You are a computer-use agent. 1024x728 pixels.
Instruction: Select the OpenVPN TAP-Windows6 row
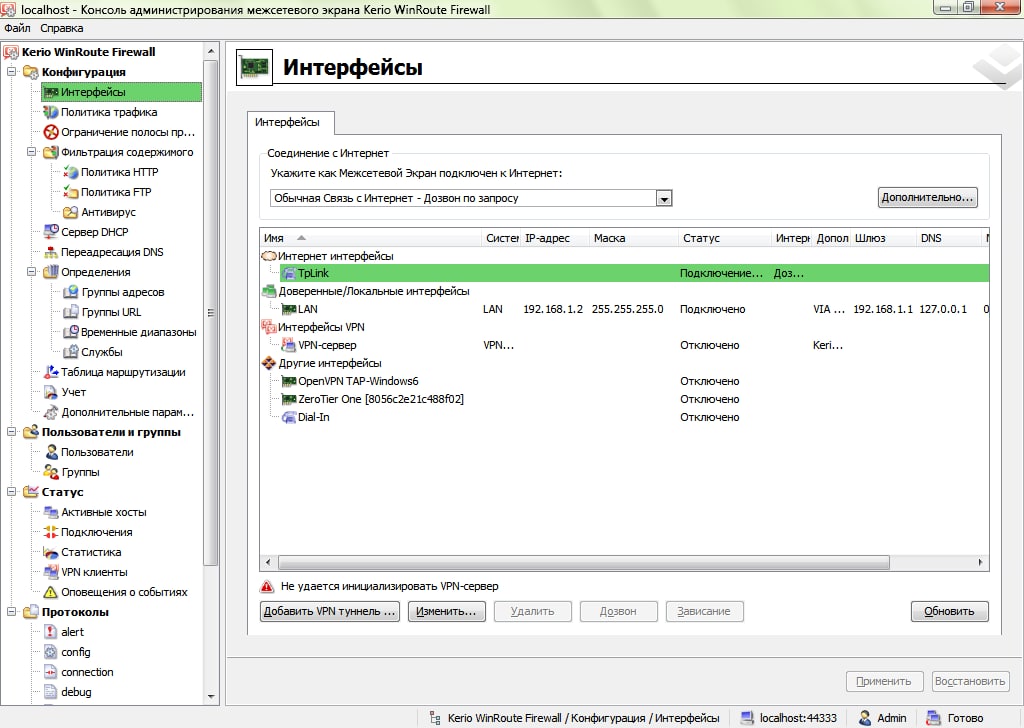pyautogui.click(x=624, y=381)
